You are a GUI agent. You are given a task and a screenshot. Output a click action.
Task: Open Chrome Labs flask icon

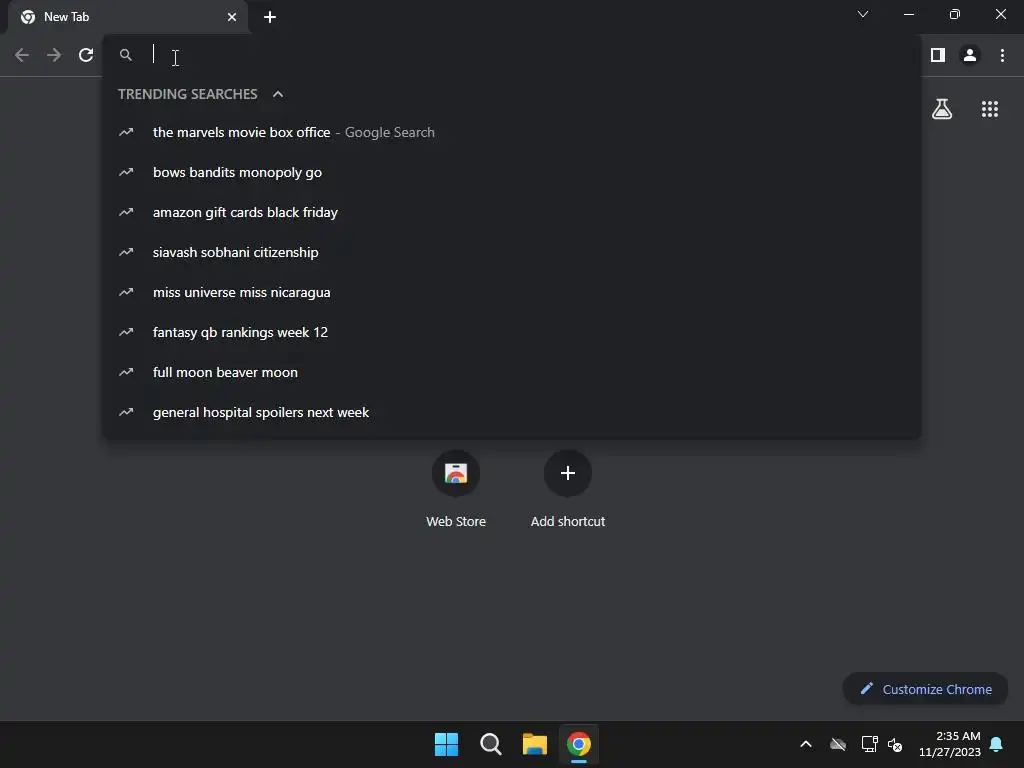942,108
